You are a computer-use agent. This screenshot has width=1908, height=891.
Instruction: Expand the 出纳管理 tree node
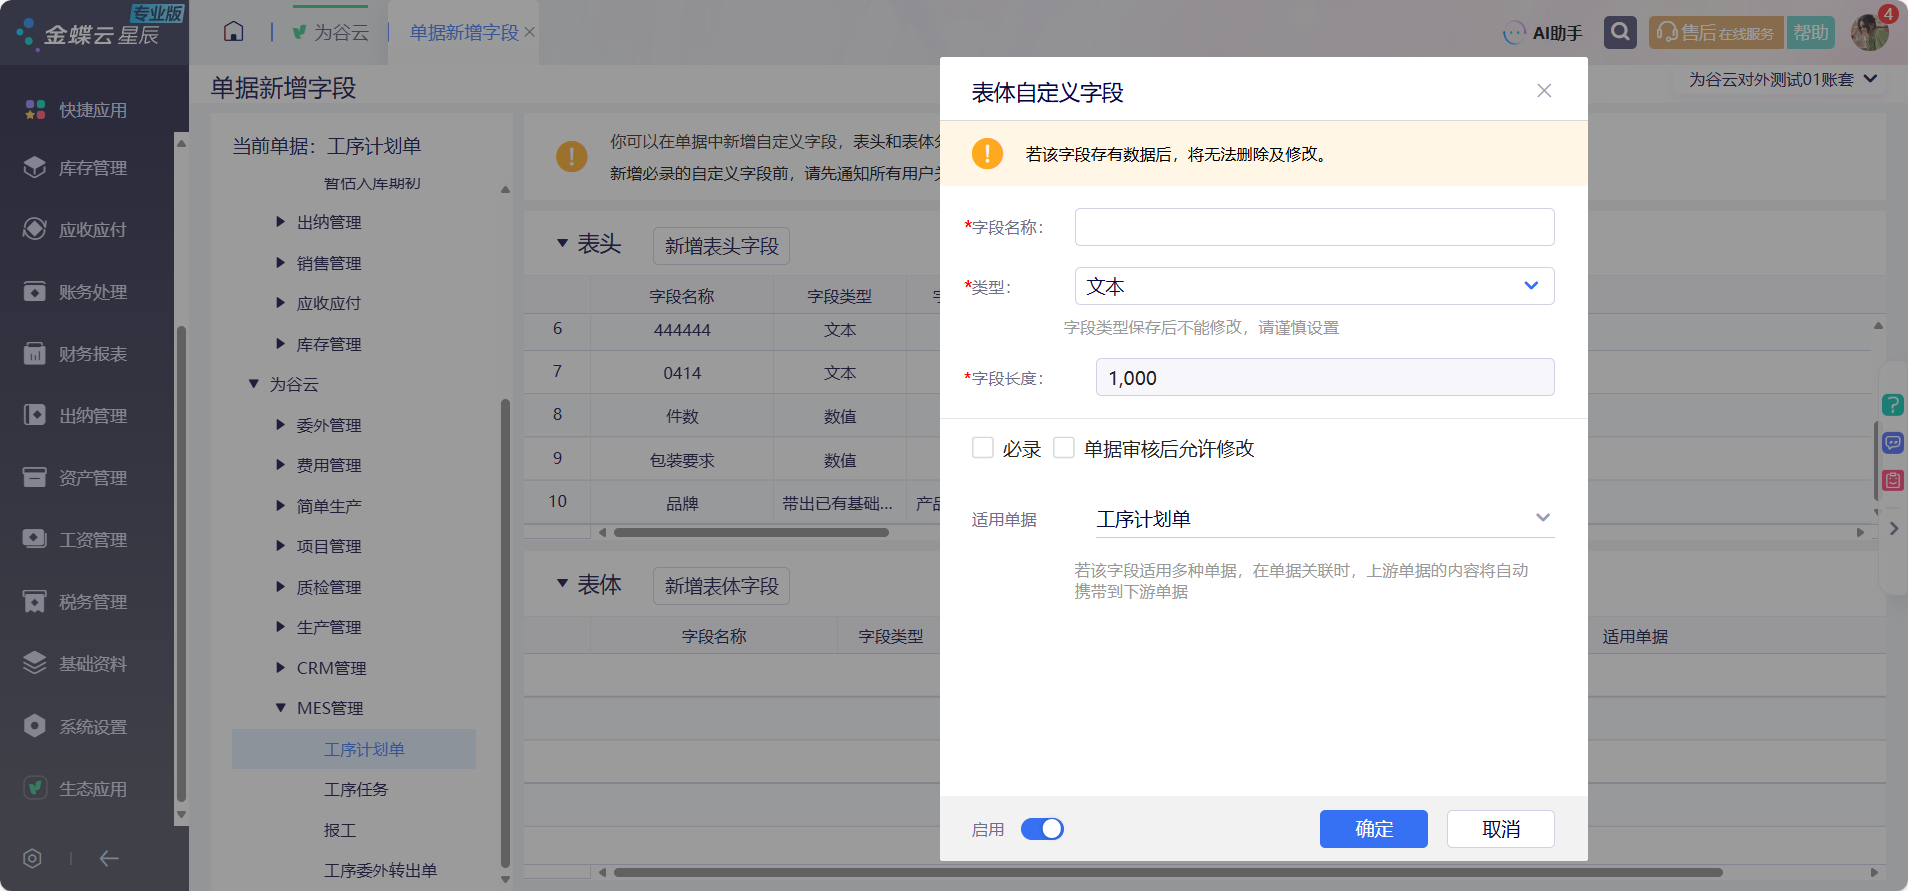pyautogui.click(x=281, y=222)
